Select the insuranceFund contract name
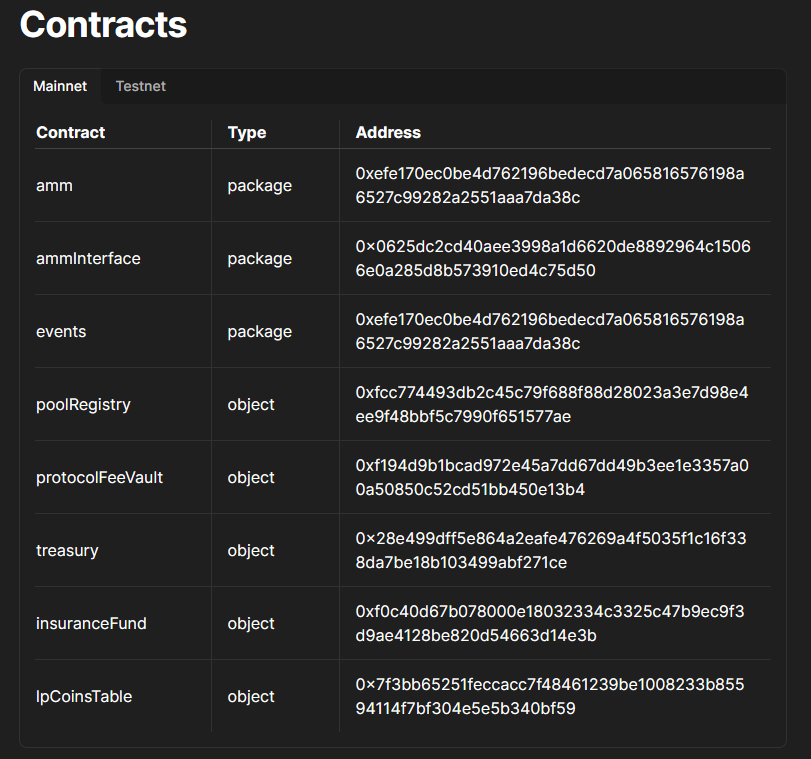This screenshot has height=759, width=811. (91, 623)
